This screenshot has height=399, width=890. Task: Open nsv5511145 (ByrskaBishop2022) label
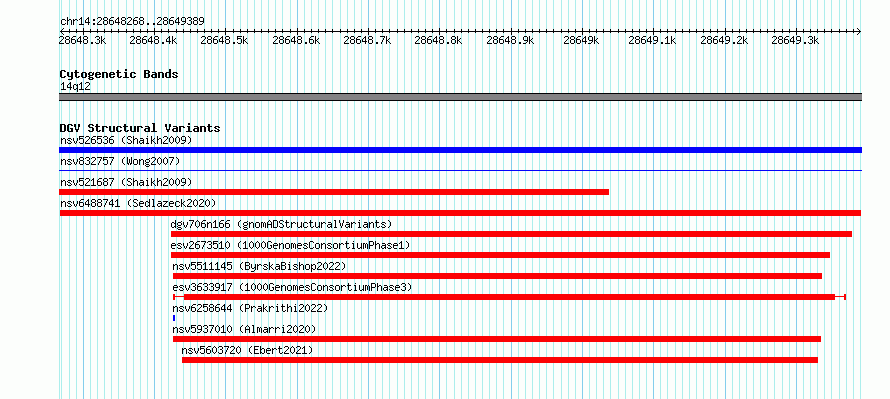(259, 266)
